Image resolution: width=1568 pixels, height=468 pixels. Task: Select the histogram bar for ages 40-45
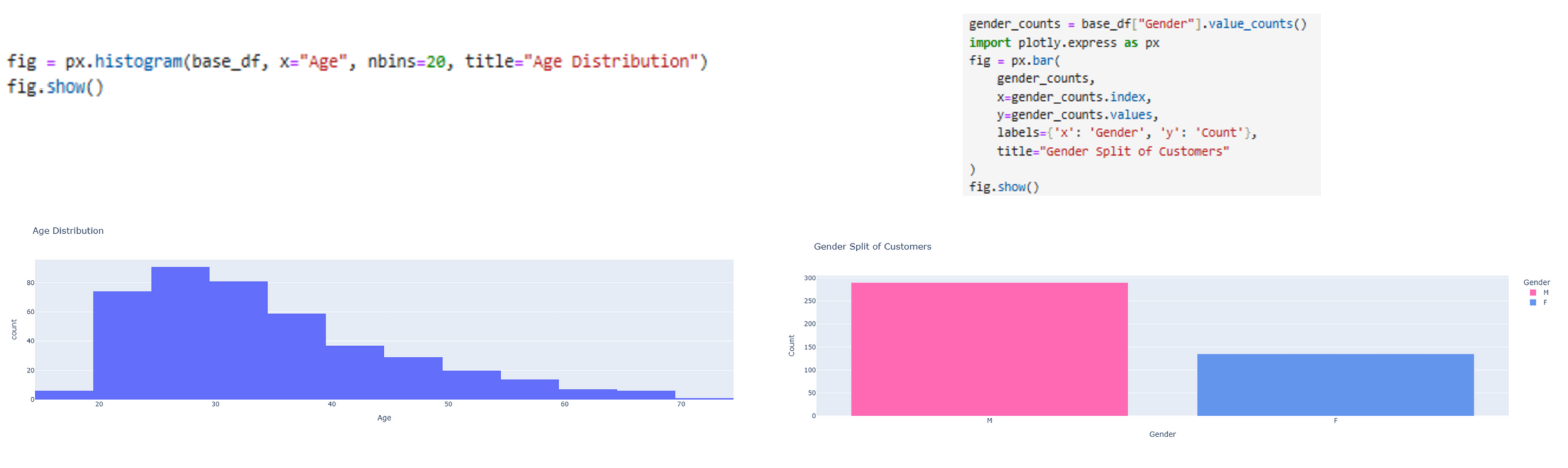pos(355,372)
